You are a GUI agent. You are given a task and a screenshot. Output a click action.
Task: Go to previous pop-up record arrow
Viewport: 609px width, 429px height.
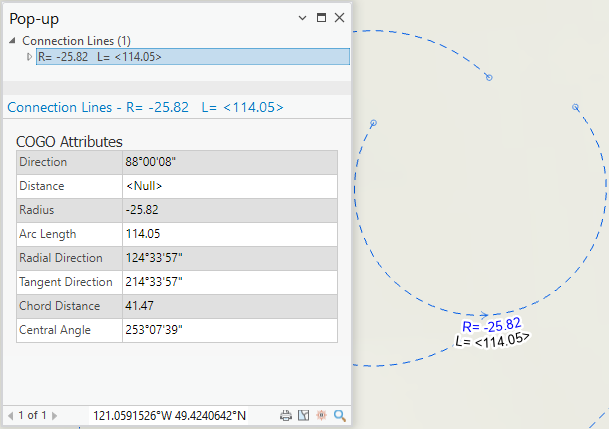point(10,416)
